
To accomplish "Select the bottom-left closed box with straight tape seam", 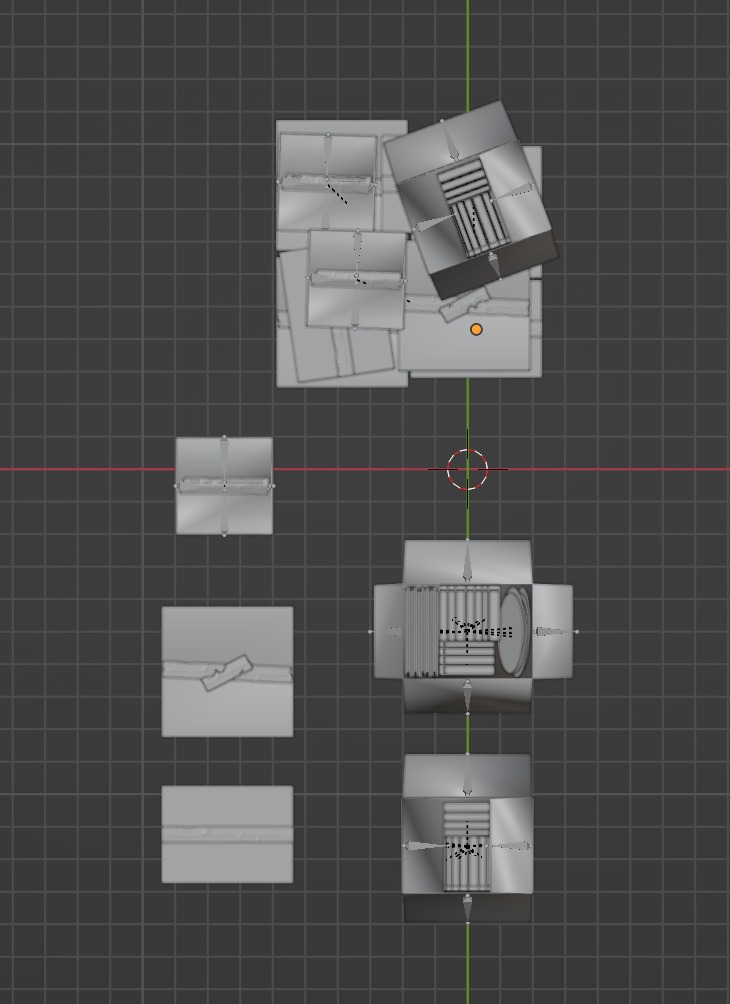I will click(227, 834).
